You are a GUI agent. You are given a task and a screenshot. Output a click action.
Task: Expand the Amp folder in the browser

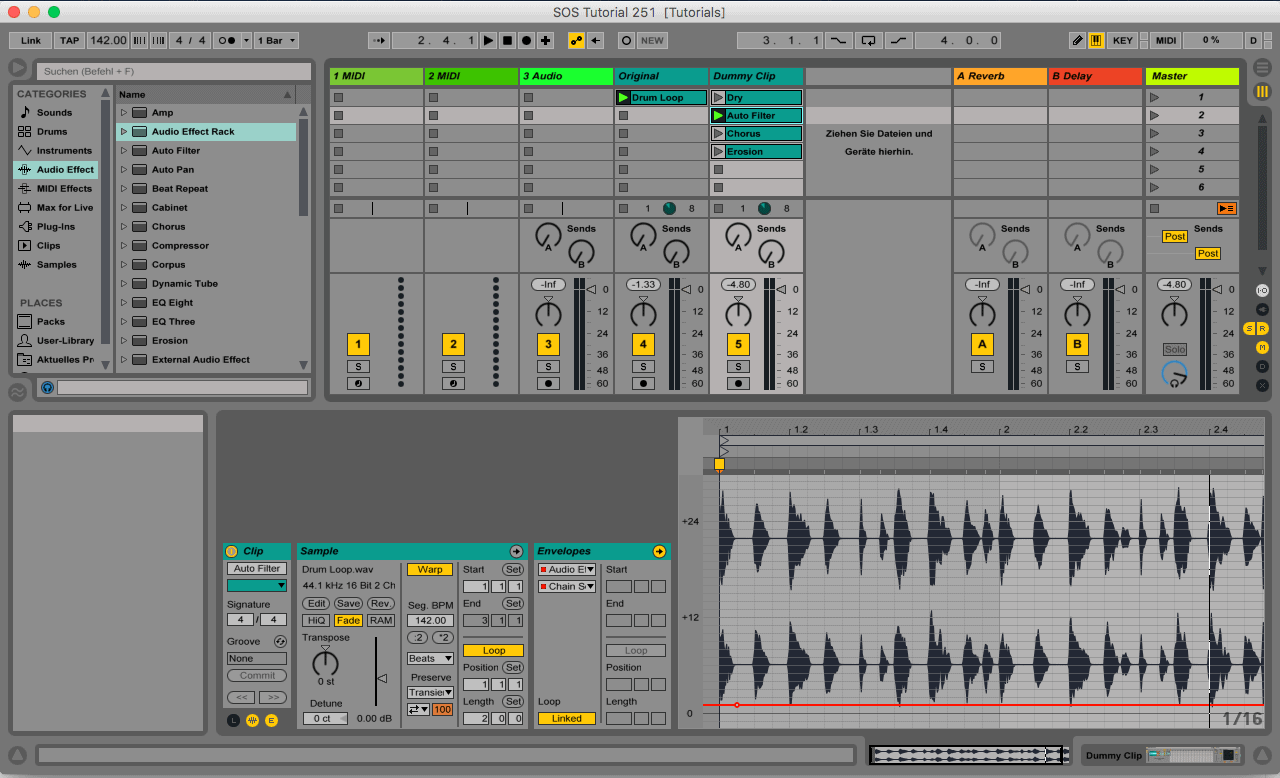[124, 112]
